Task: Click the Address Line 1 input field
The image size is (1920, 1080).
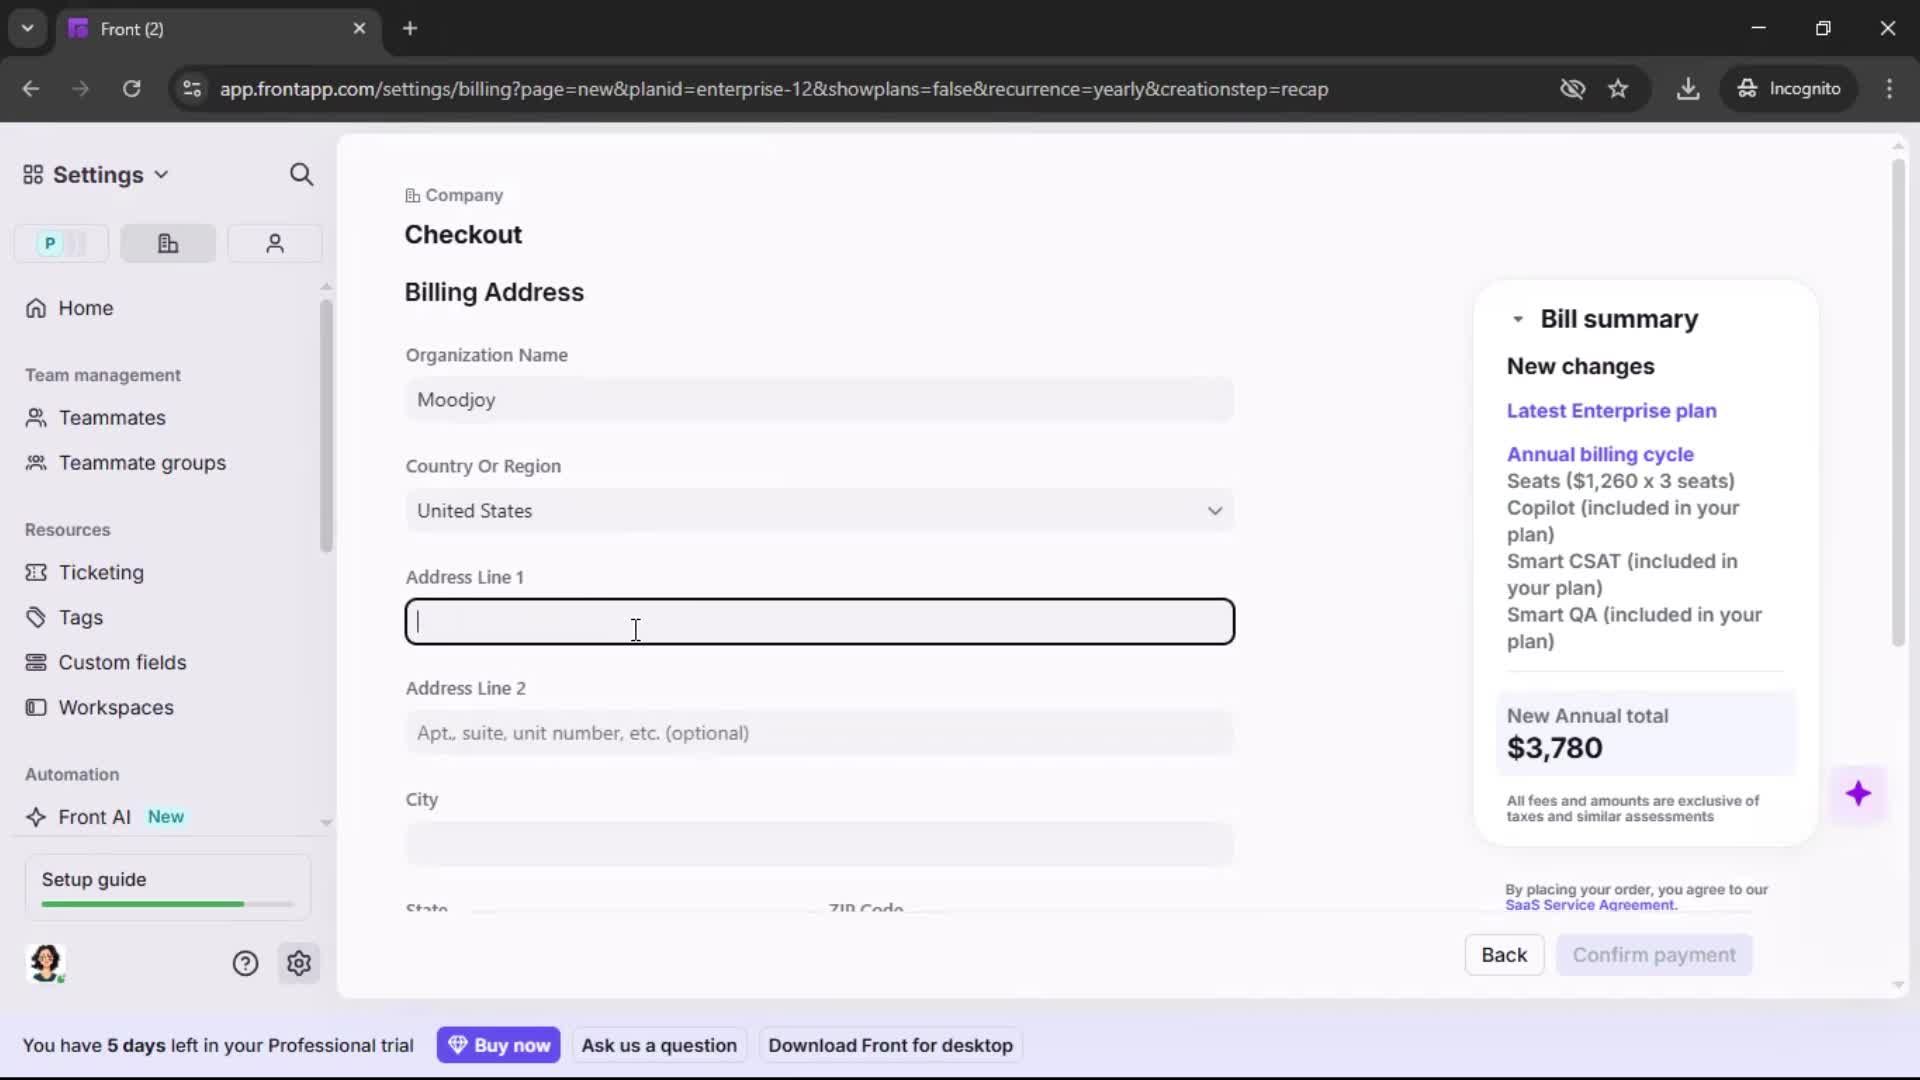Action: pyautogui.click(x=819, y=621)
